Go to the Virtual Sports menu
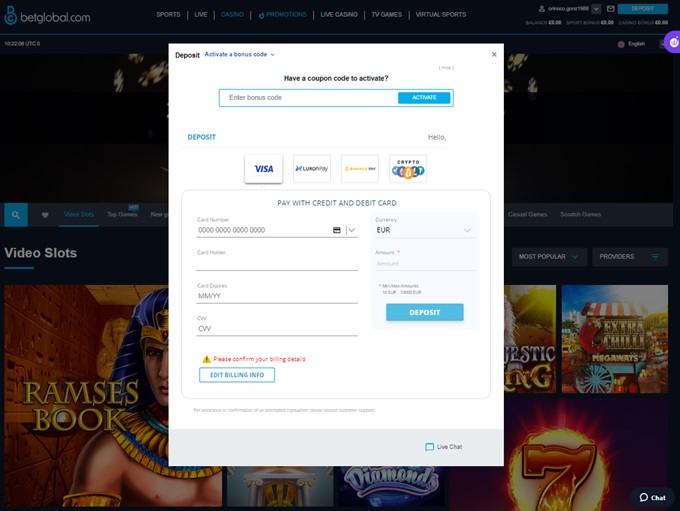 [440, 15]
